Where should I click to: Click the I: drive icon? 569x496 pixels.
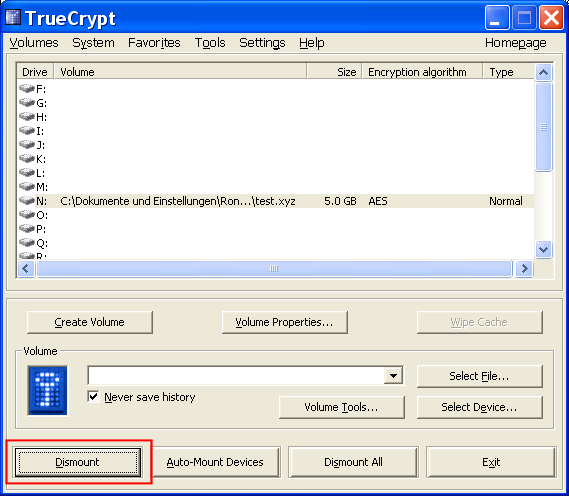point(27,130)
